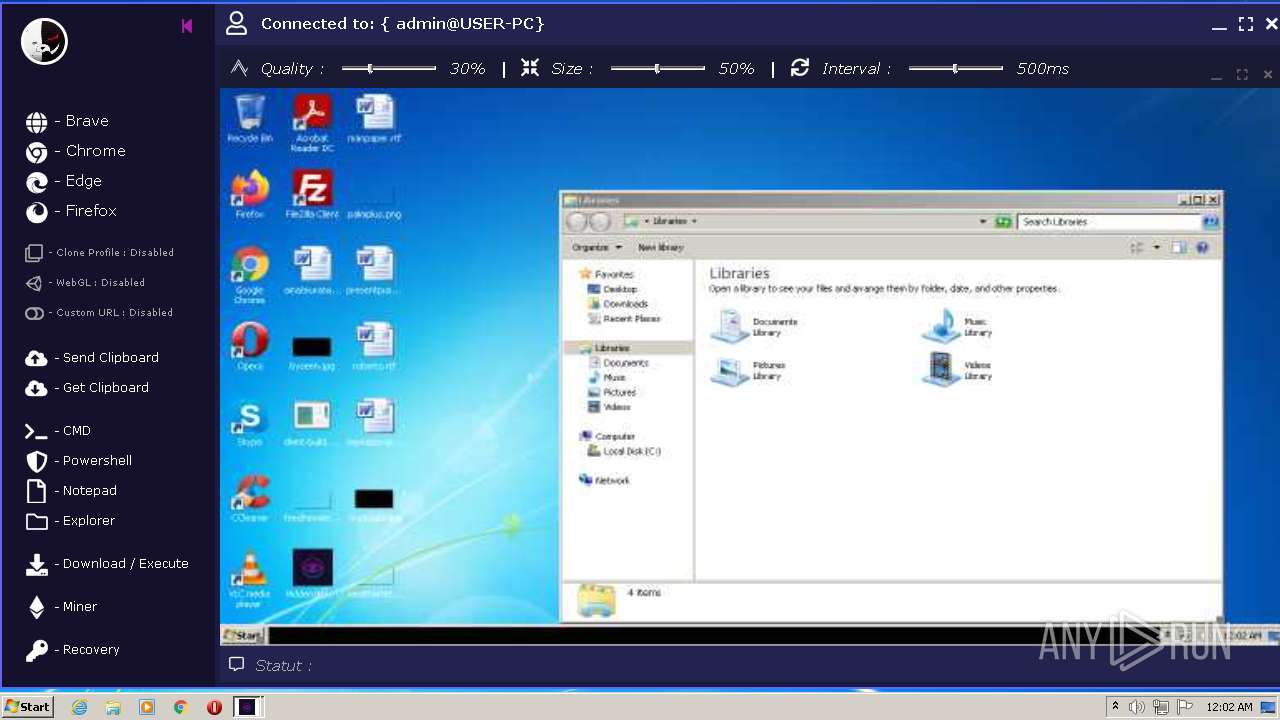Select Desktop under Favorites
Screen dimensions: 1280x720
pyautogui.click(x=612, y=290)
